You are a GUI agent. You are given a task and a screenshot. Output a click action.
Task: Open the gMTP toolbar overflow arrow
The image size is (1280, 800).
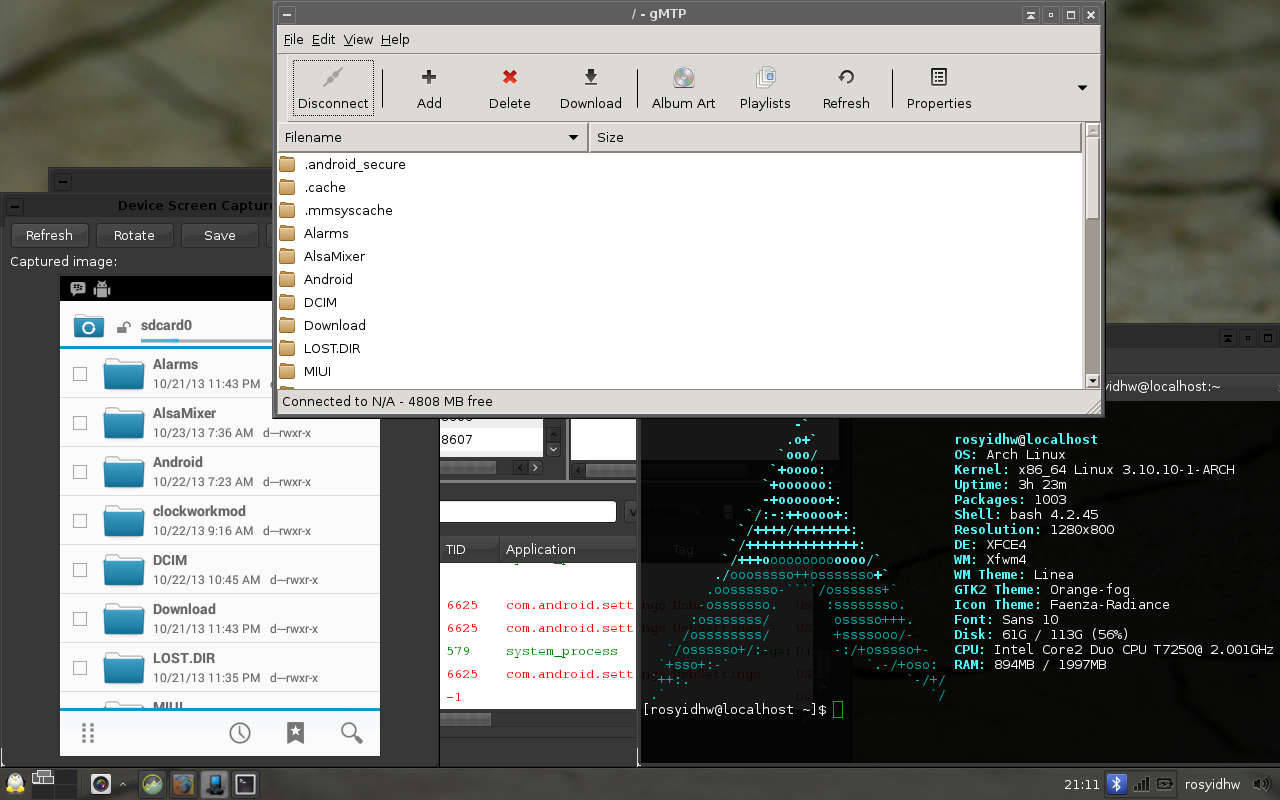[1082, 88]
